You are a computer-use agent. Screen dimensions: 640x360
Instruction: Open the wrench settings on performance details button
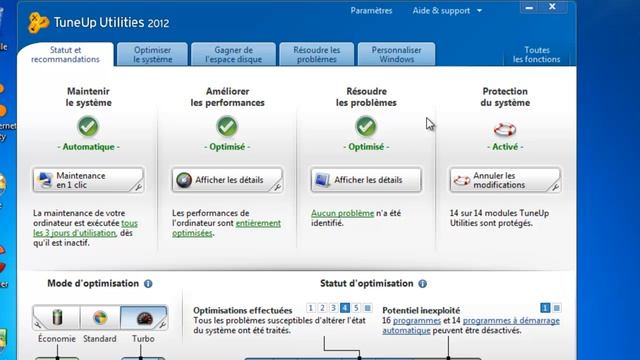point(278,187)
